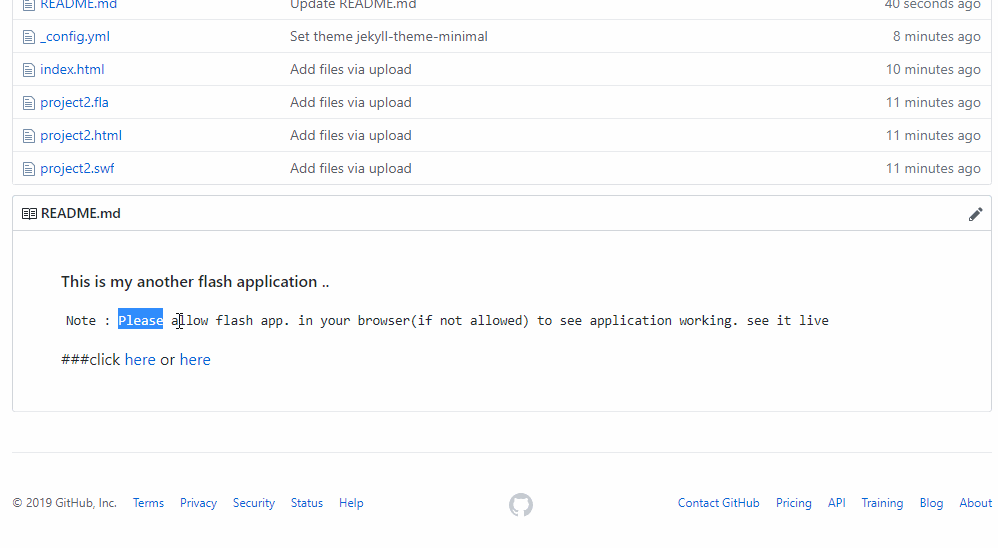
Task: Open the project2.fla file
Action: pos(75,103)
